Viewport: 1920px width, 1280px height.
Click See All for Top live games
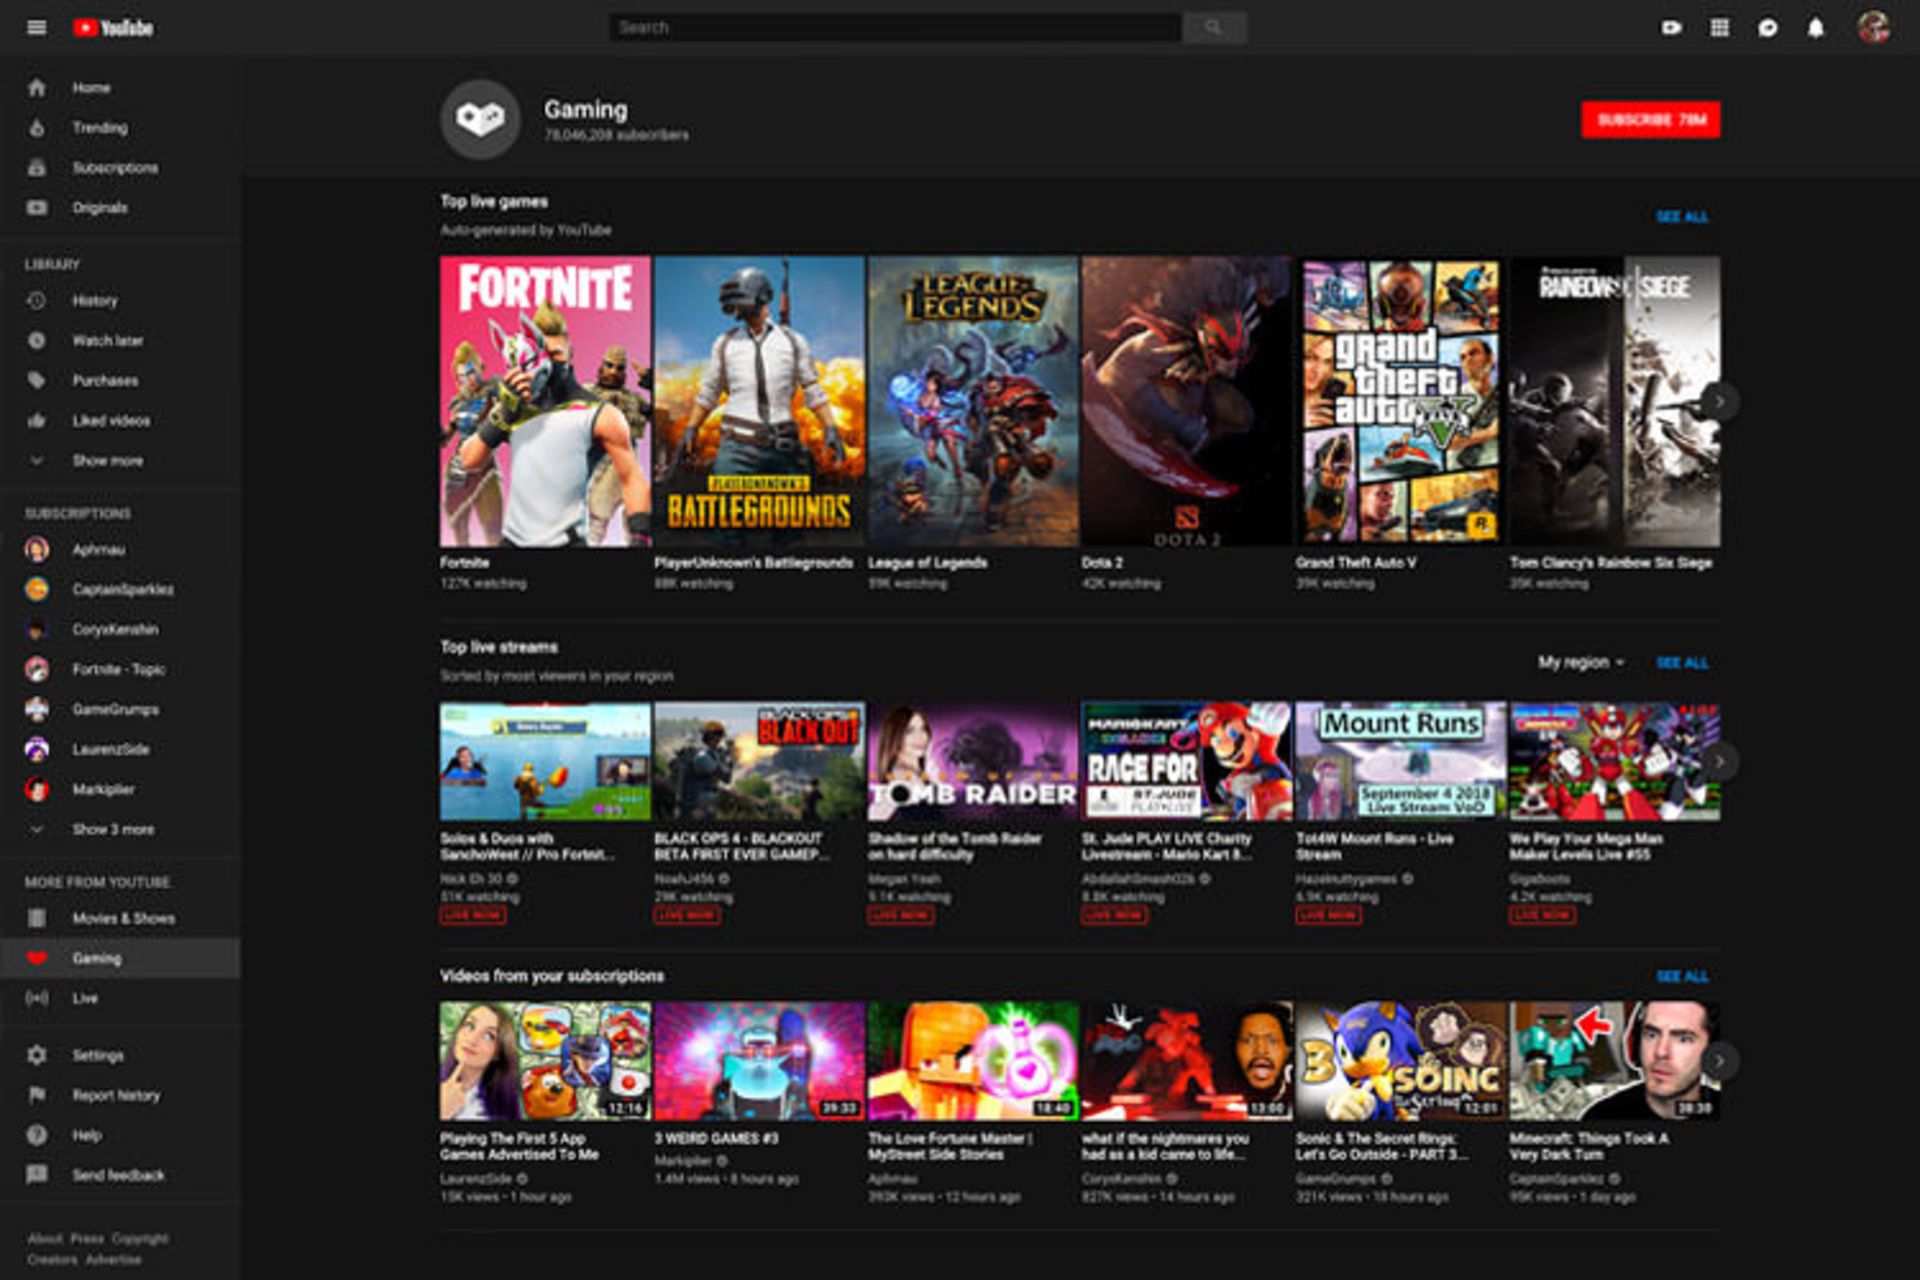[x=1682, y=217]
